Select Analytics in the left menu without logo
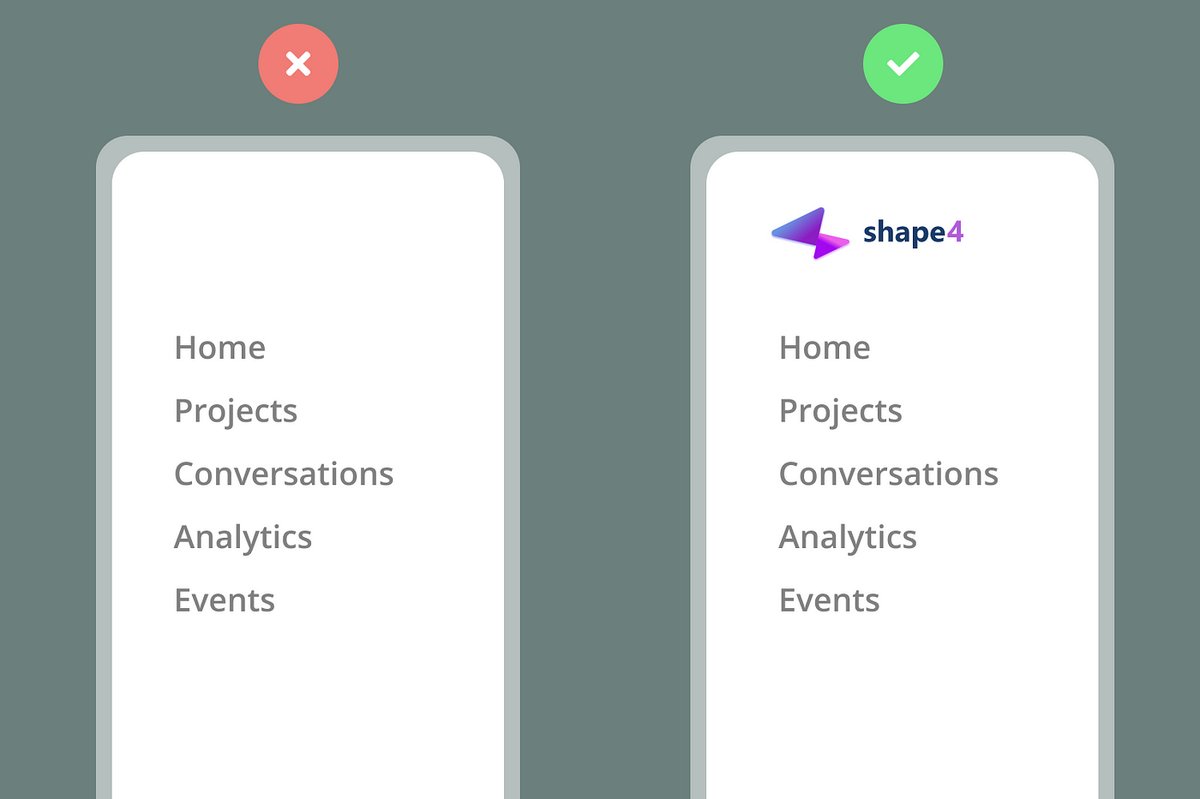1200x799 pixels. [243, 537]
